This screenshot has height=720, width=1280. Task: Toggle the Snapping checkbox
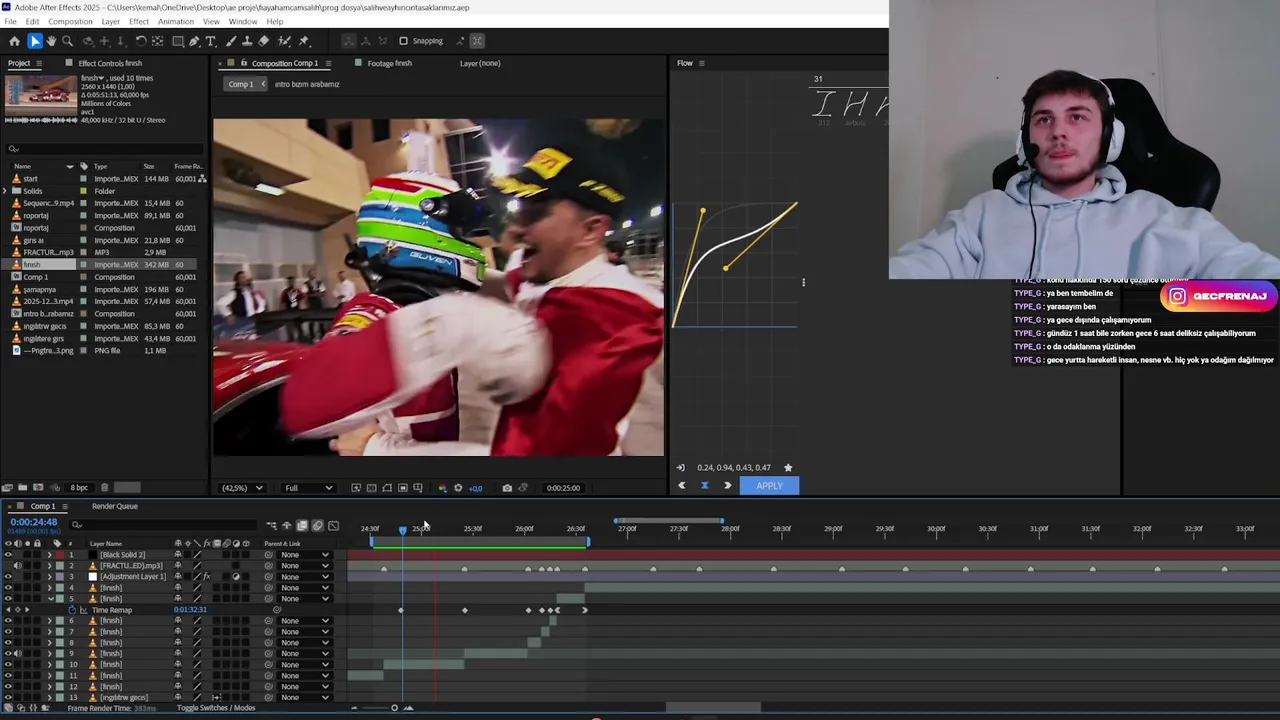point(403,41)
